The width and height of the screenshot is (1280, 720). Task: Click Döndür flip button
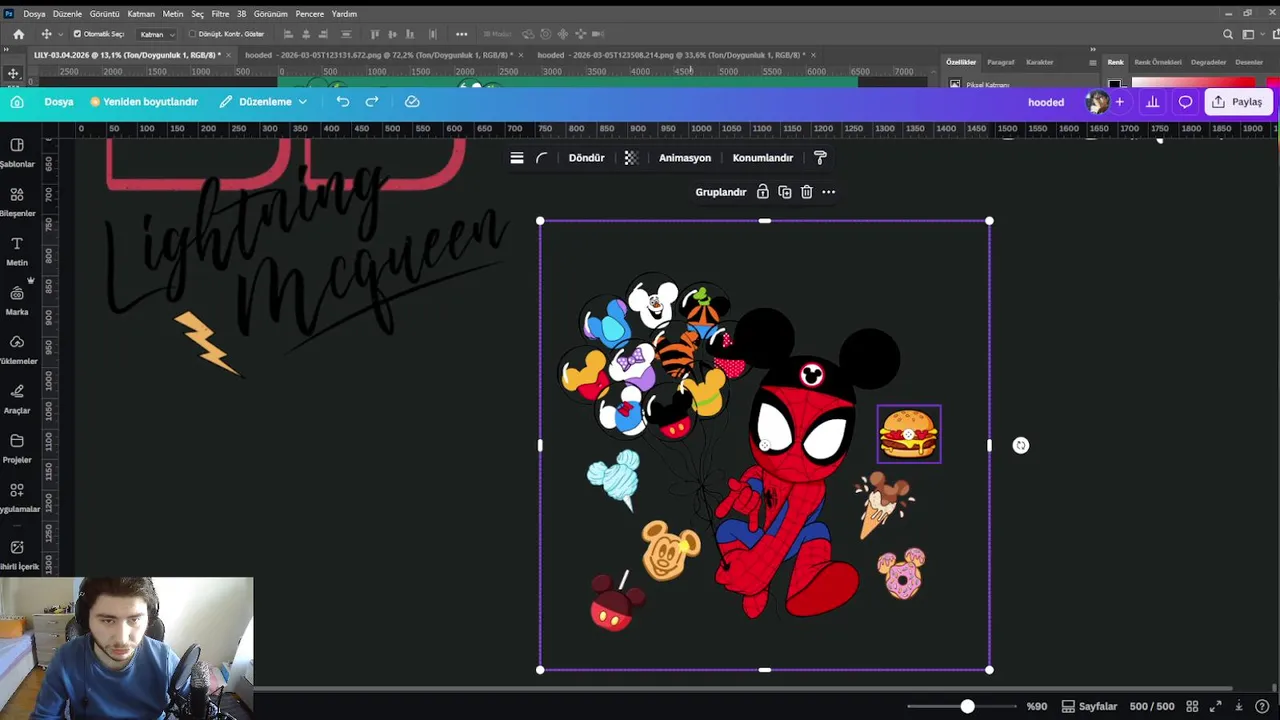click(x=586, y=158)
